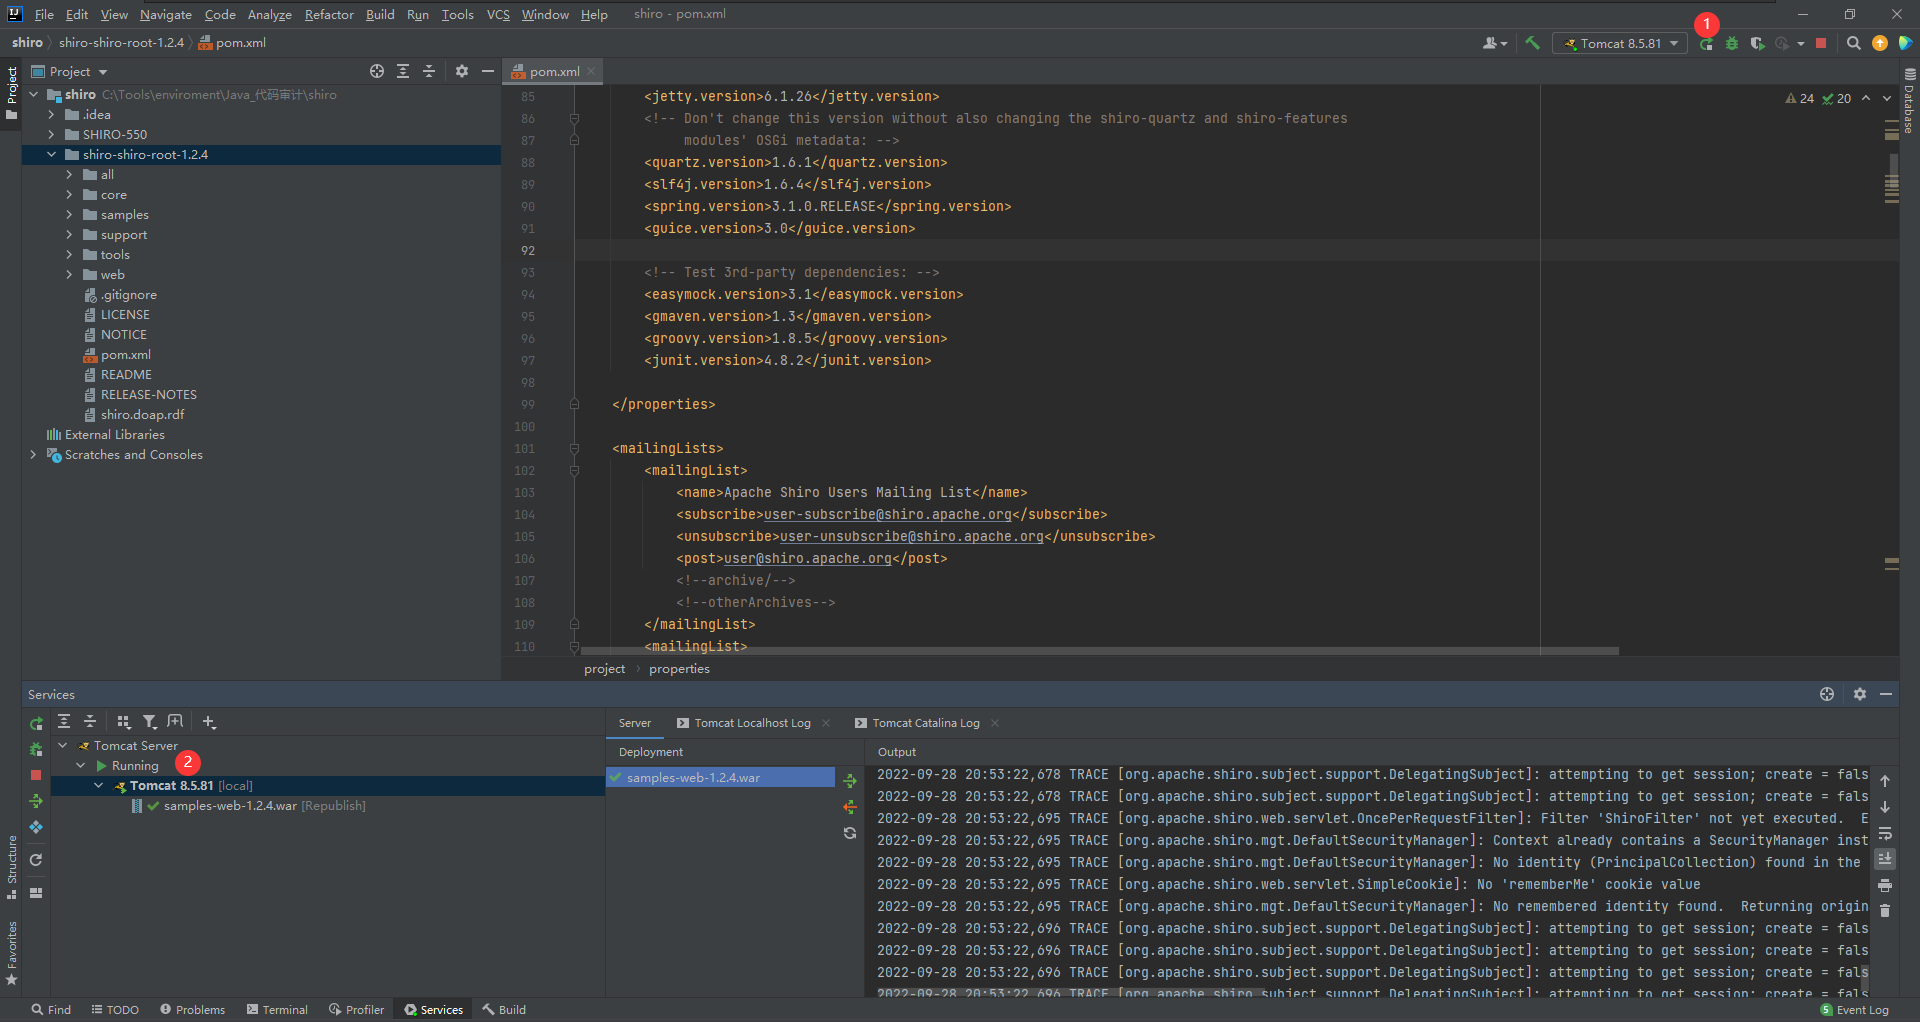
Task: Rerun Tomcat 8.5.81 from the top toolbar
Action: click(1707, 44)
